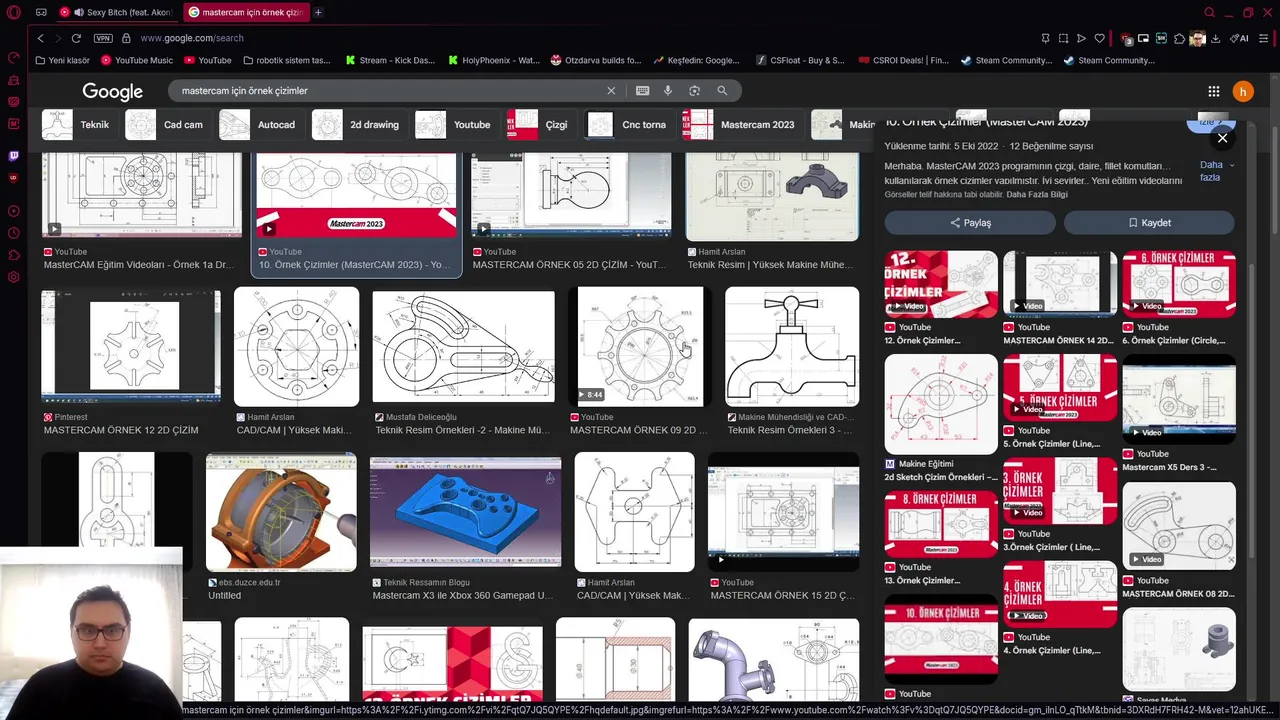This screenshot has width=1280, height=720.
Task: Select the Mastercam 2023 filter chip
Action: coord(742,125)
